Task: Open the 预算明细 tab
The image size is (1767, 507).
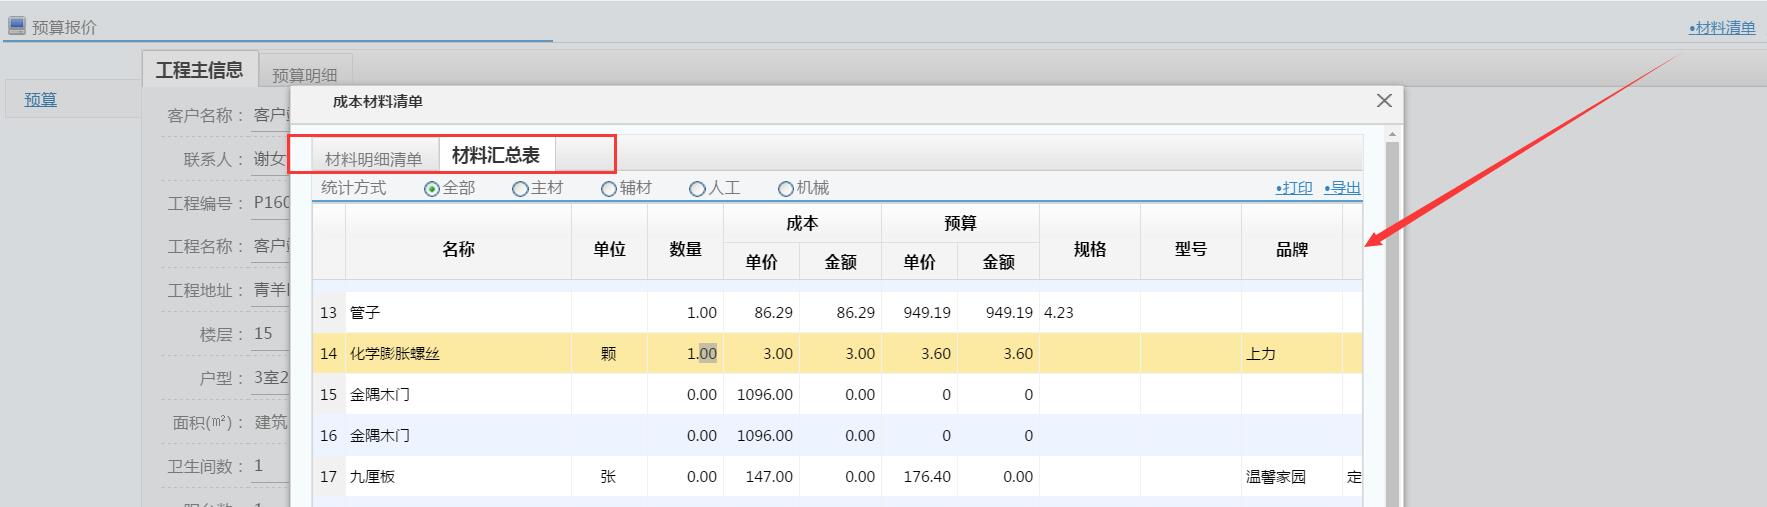Action: 304,75
